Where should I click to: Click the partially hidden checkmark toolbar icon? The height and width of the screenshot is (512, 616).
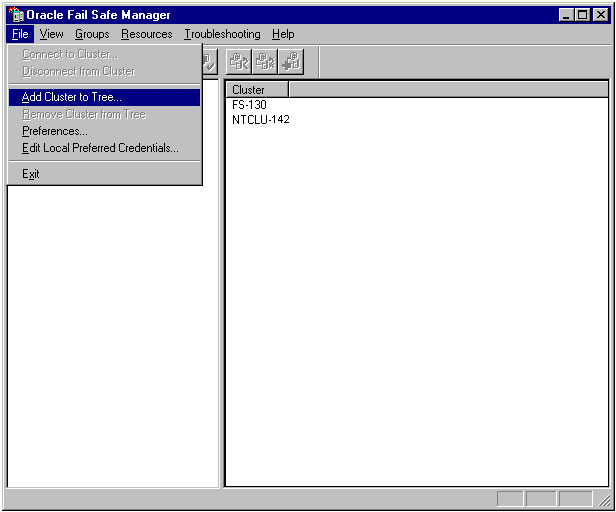tap(209, 62)
